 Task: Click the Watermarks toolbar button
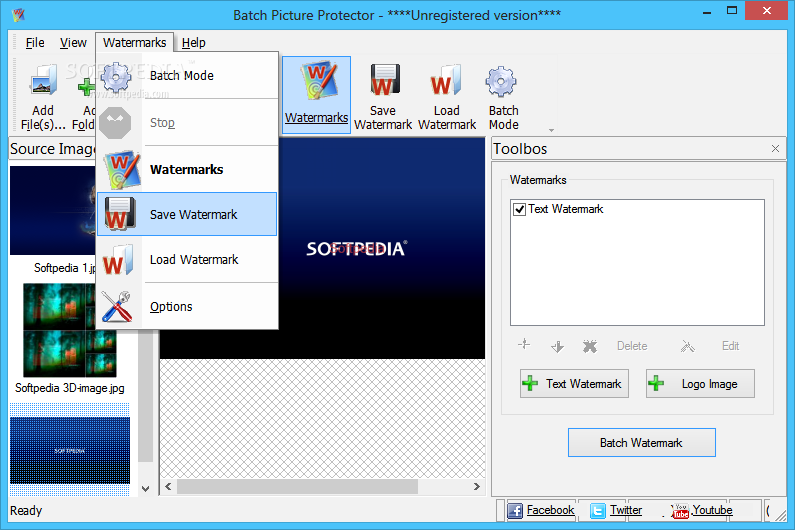click(x=316, y=95)
